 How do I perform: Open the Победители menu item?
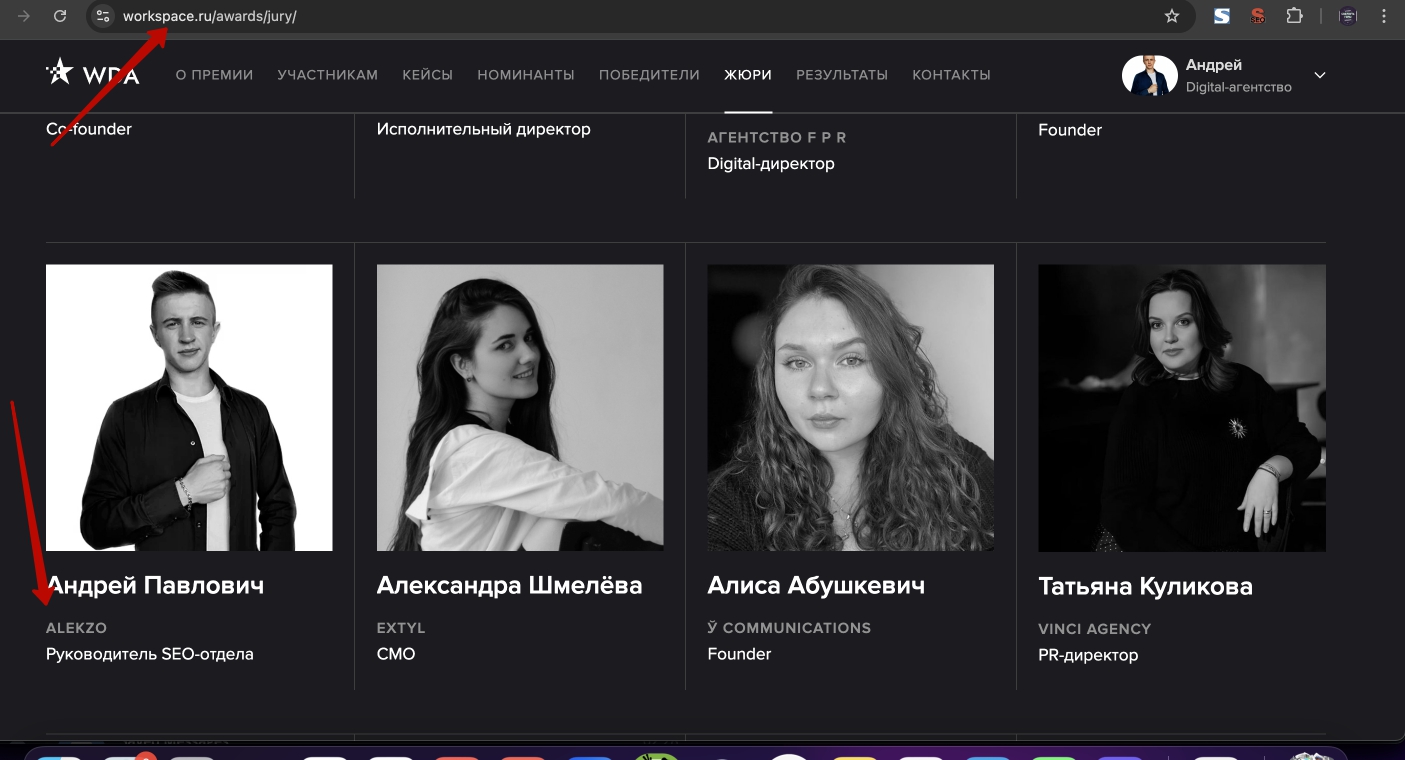[649, 75]
